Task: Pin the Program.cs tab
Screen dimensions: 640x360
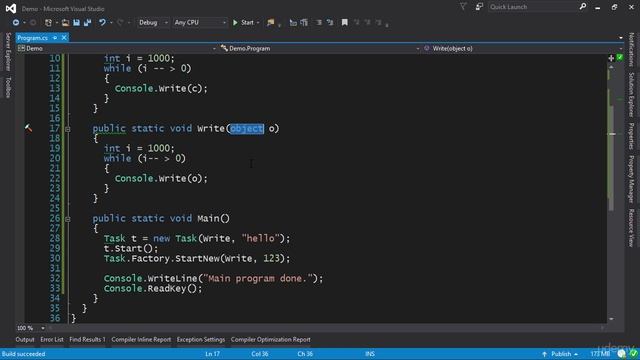Action: (x=55, y=38)
